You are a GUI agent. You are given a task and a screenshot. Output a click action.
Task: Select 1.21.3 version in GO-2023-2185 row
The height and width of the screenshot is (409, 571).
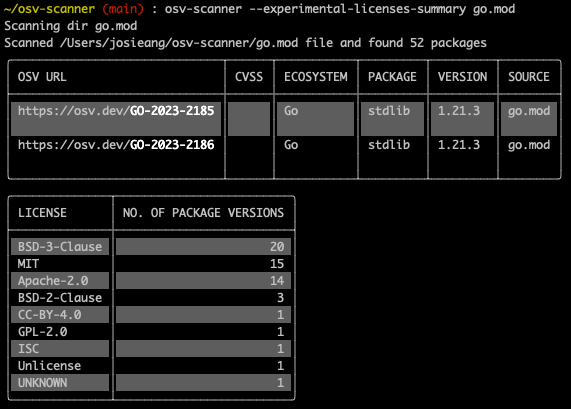click(462, 119)
